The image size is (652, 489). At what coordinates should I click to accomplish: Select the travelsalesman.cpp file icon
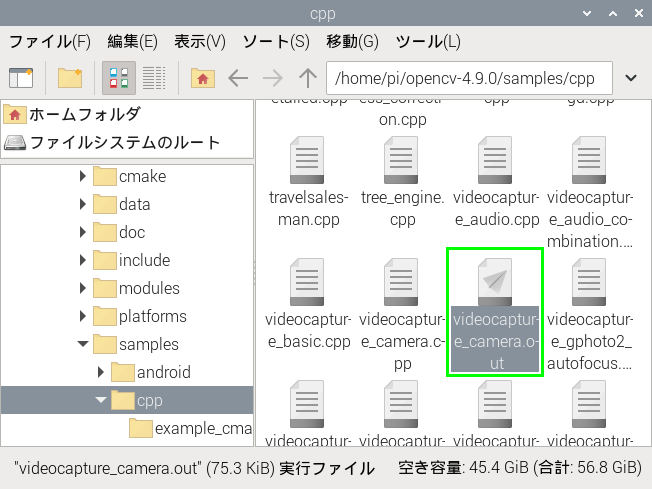coord(307,160)
